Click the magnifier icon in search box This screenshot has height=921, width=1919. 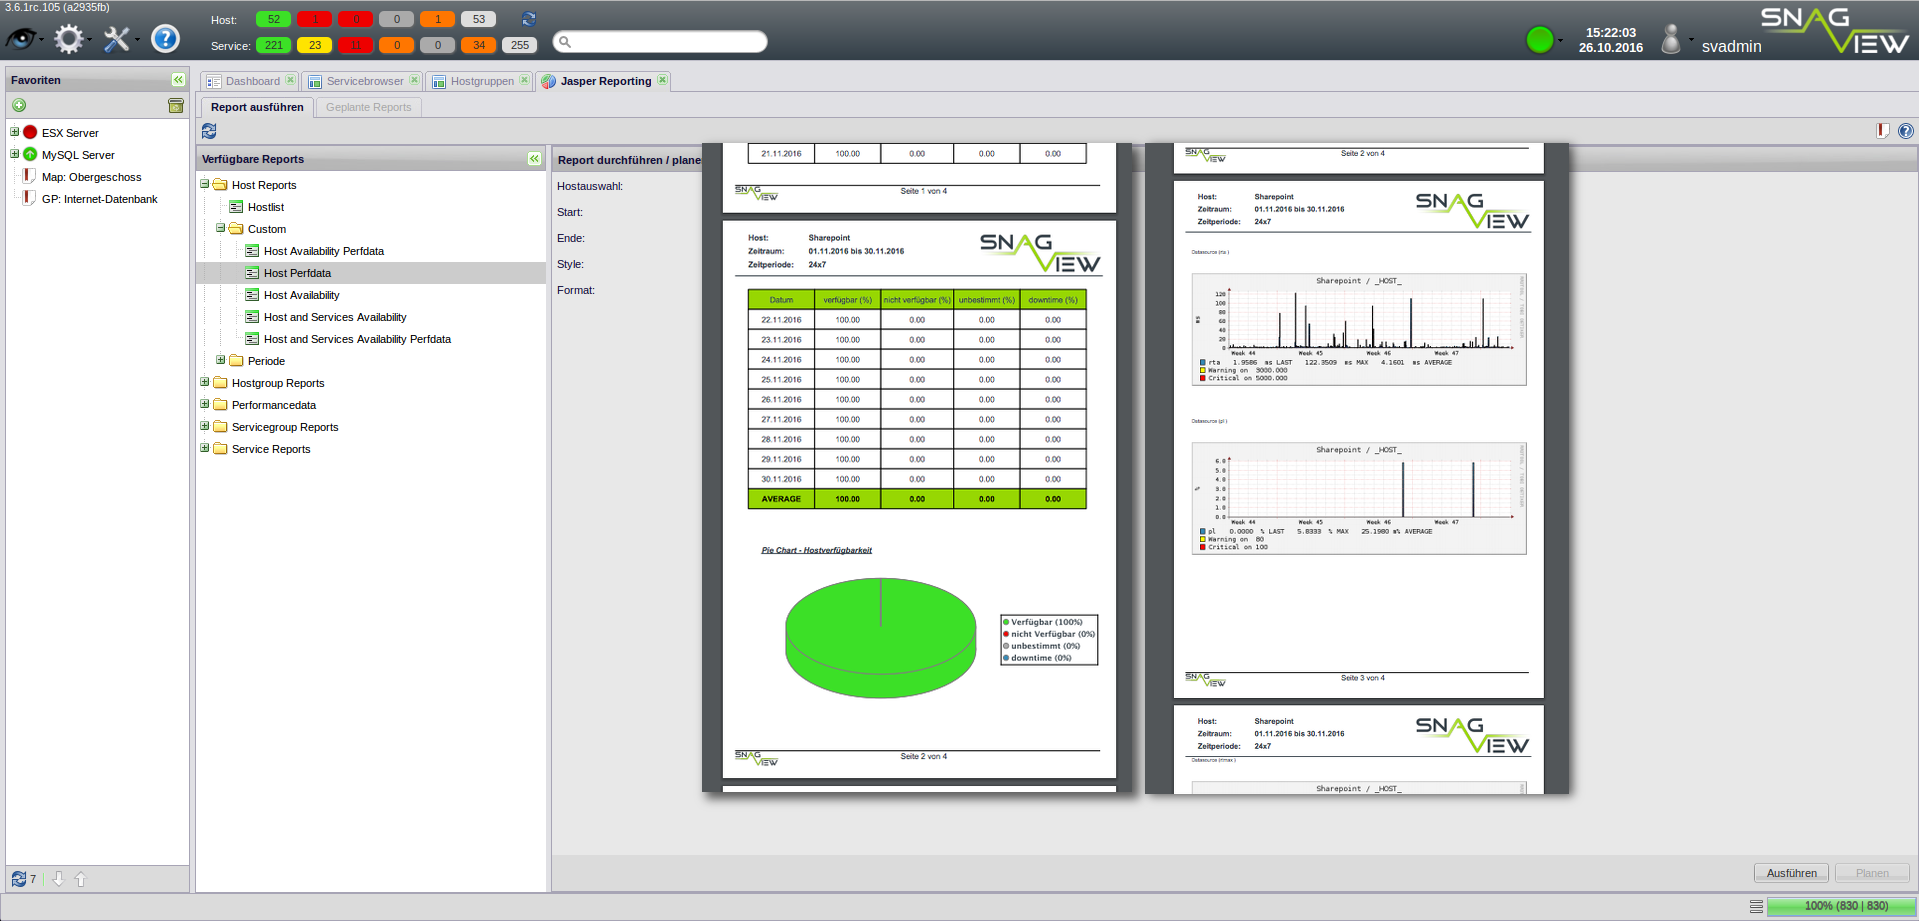[x=565, y=41]
